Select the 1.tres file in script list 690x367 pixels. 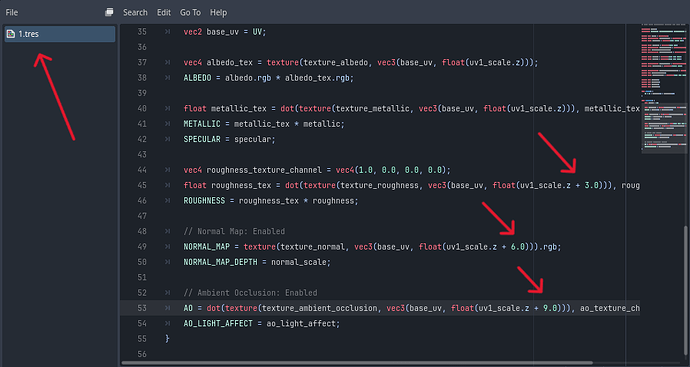pos(60,34)
